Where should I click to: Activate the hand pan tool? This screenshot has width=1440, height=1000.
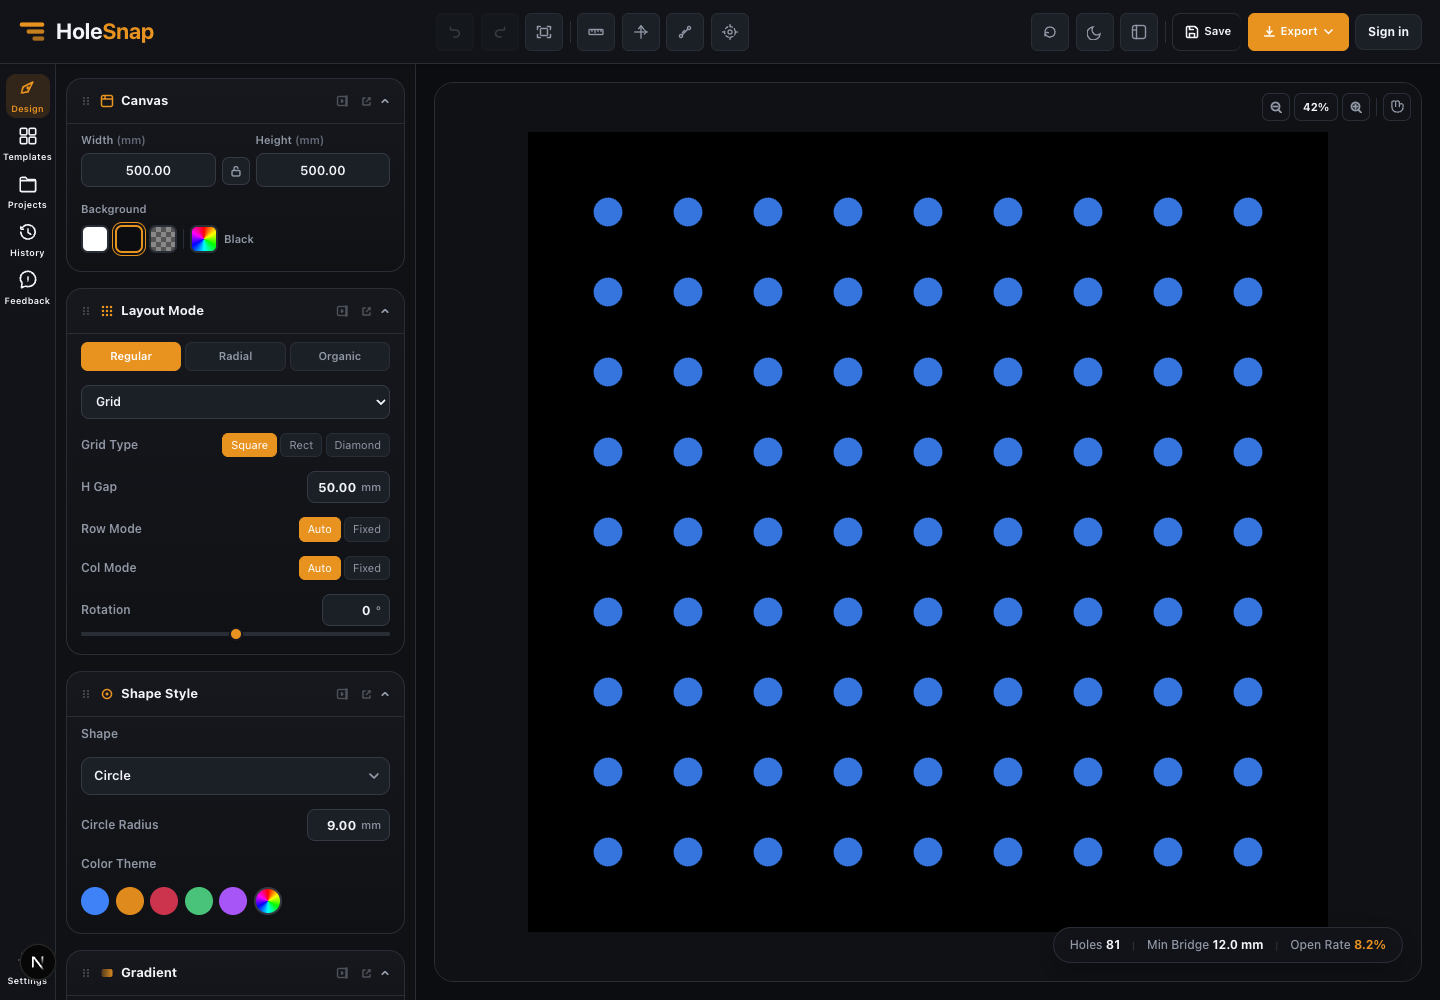click(x=1398, y=107)
